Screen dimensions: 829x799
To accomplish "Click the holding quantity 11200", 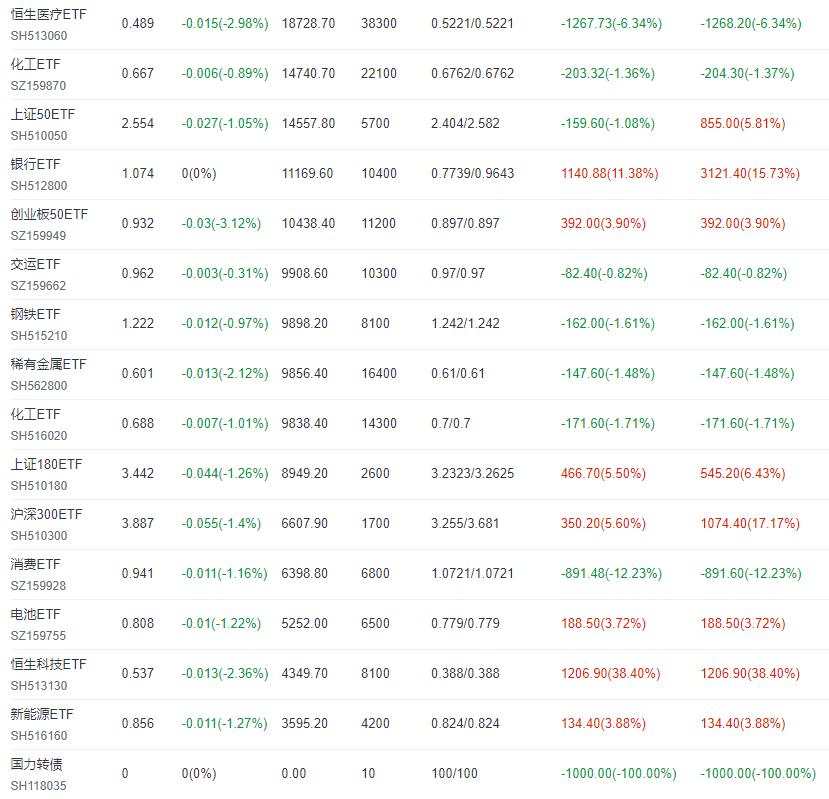I will pos(379,224).
